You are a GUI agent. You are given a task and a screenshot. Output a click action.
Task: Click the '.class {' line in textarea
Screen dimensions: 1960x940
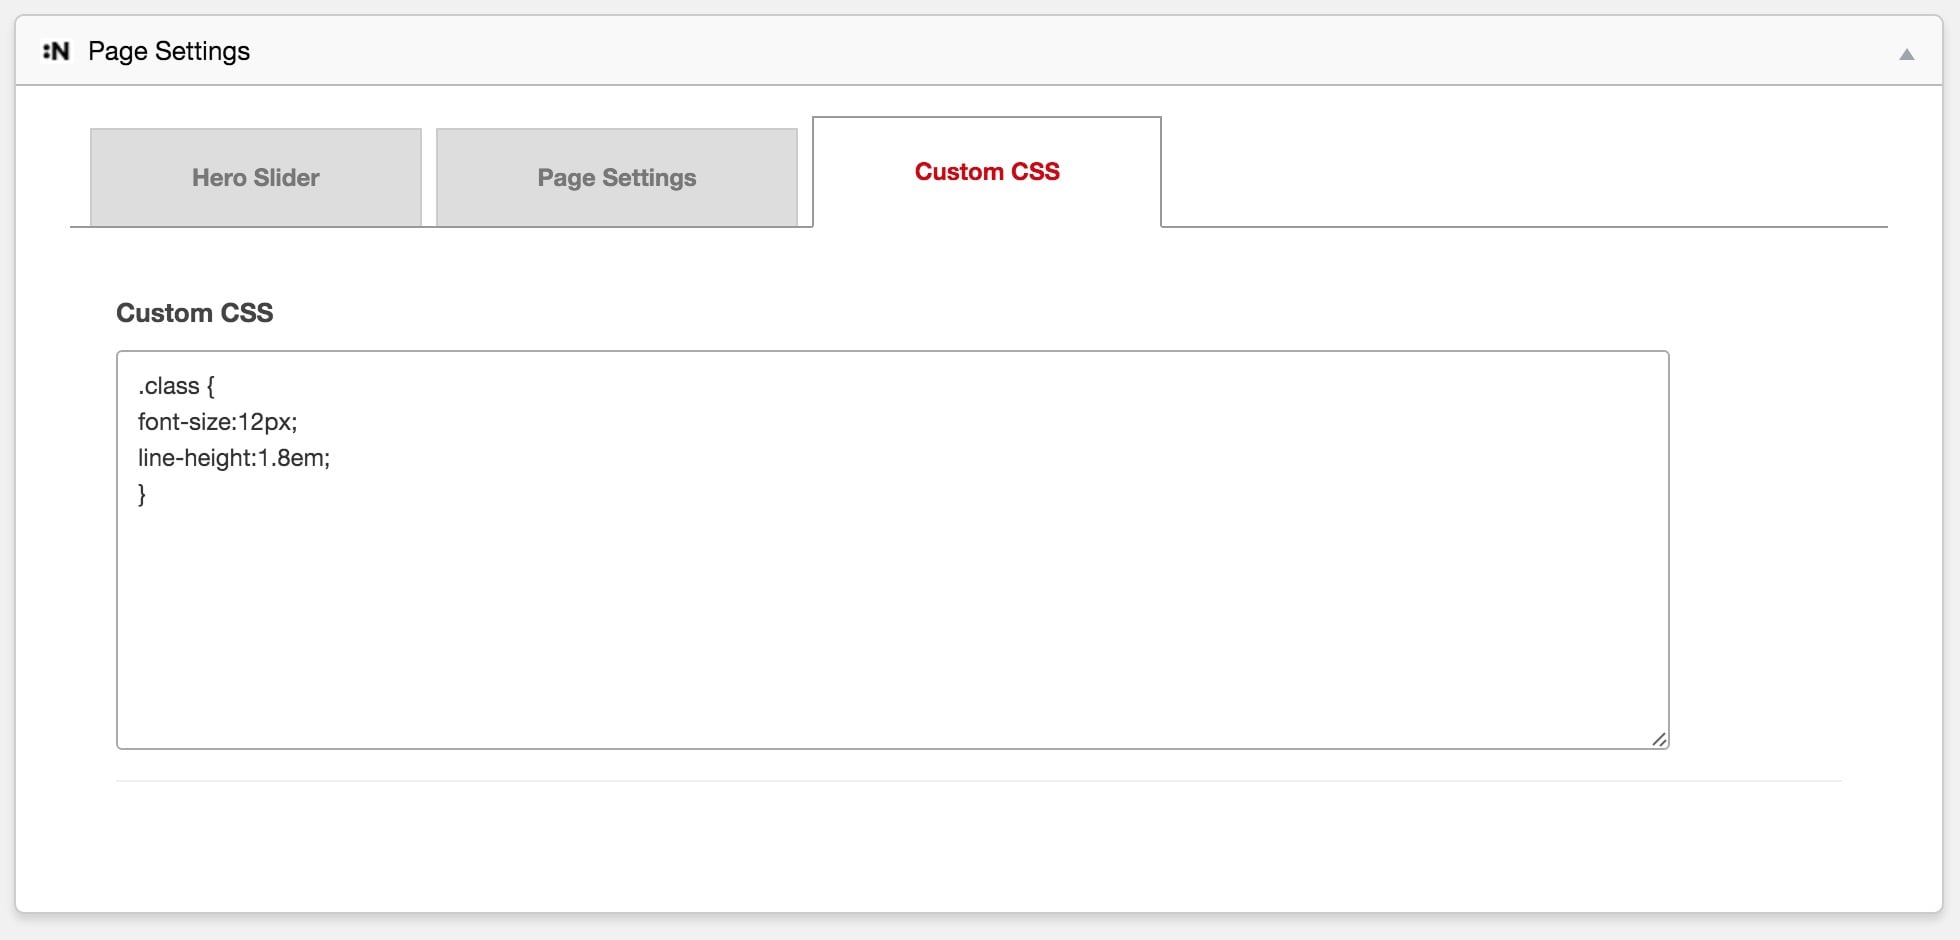(x=176, y=386)
